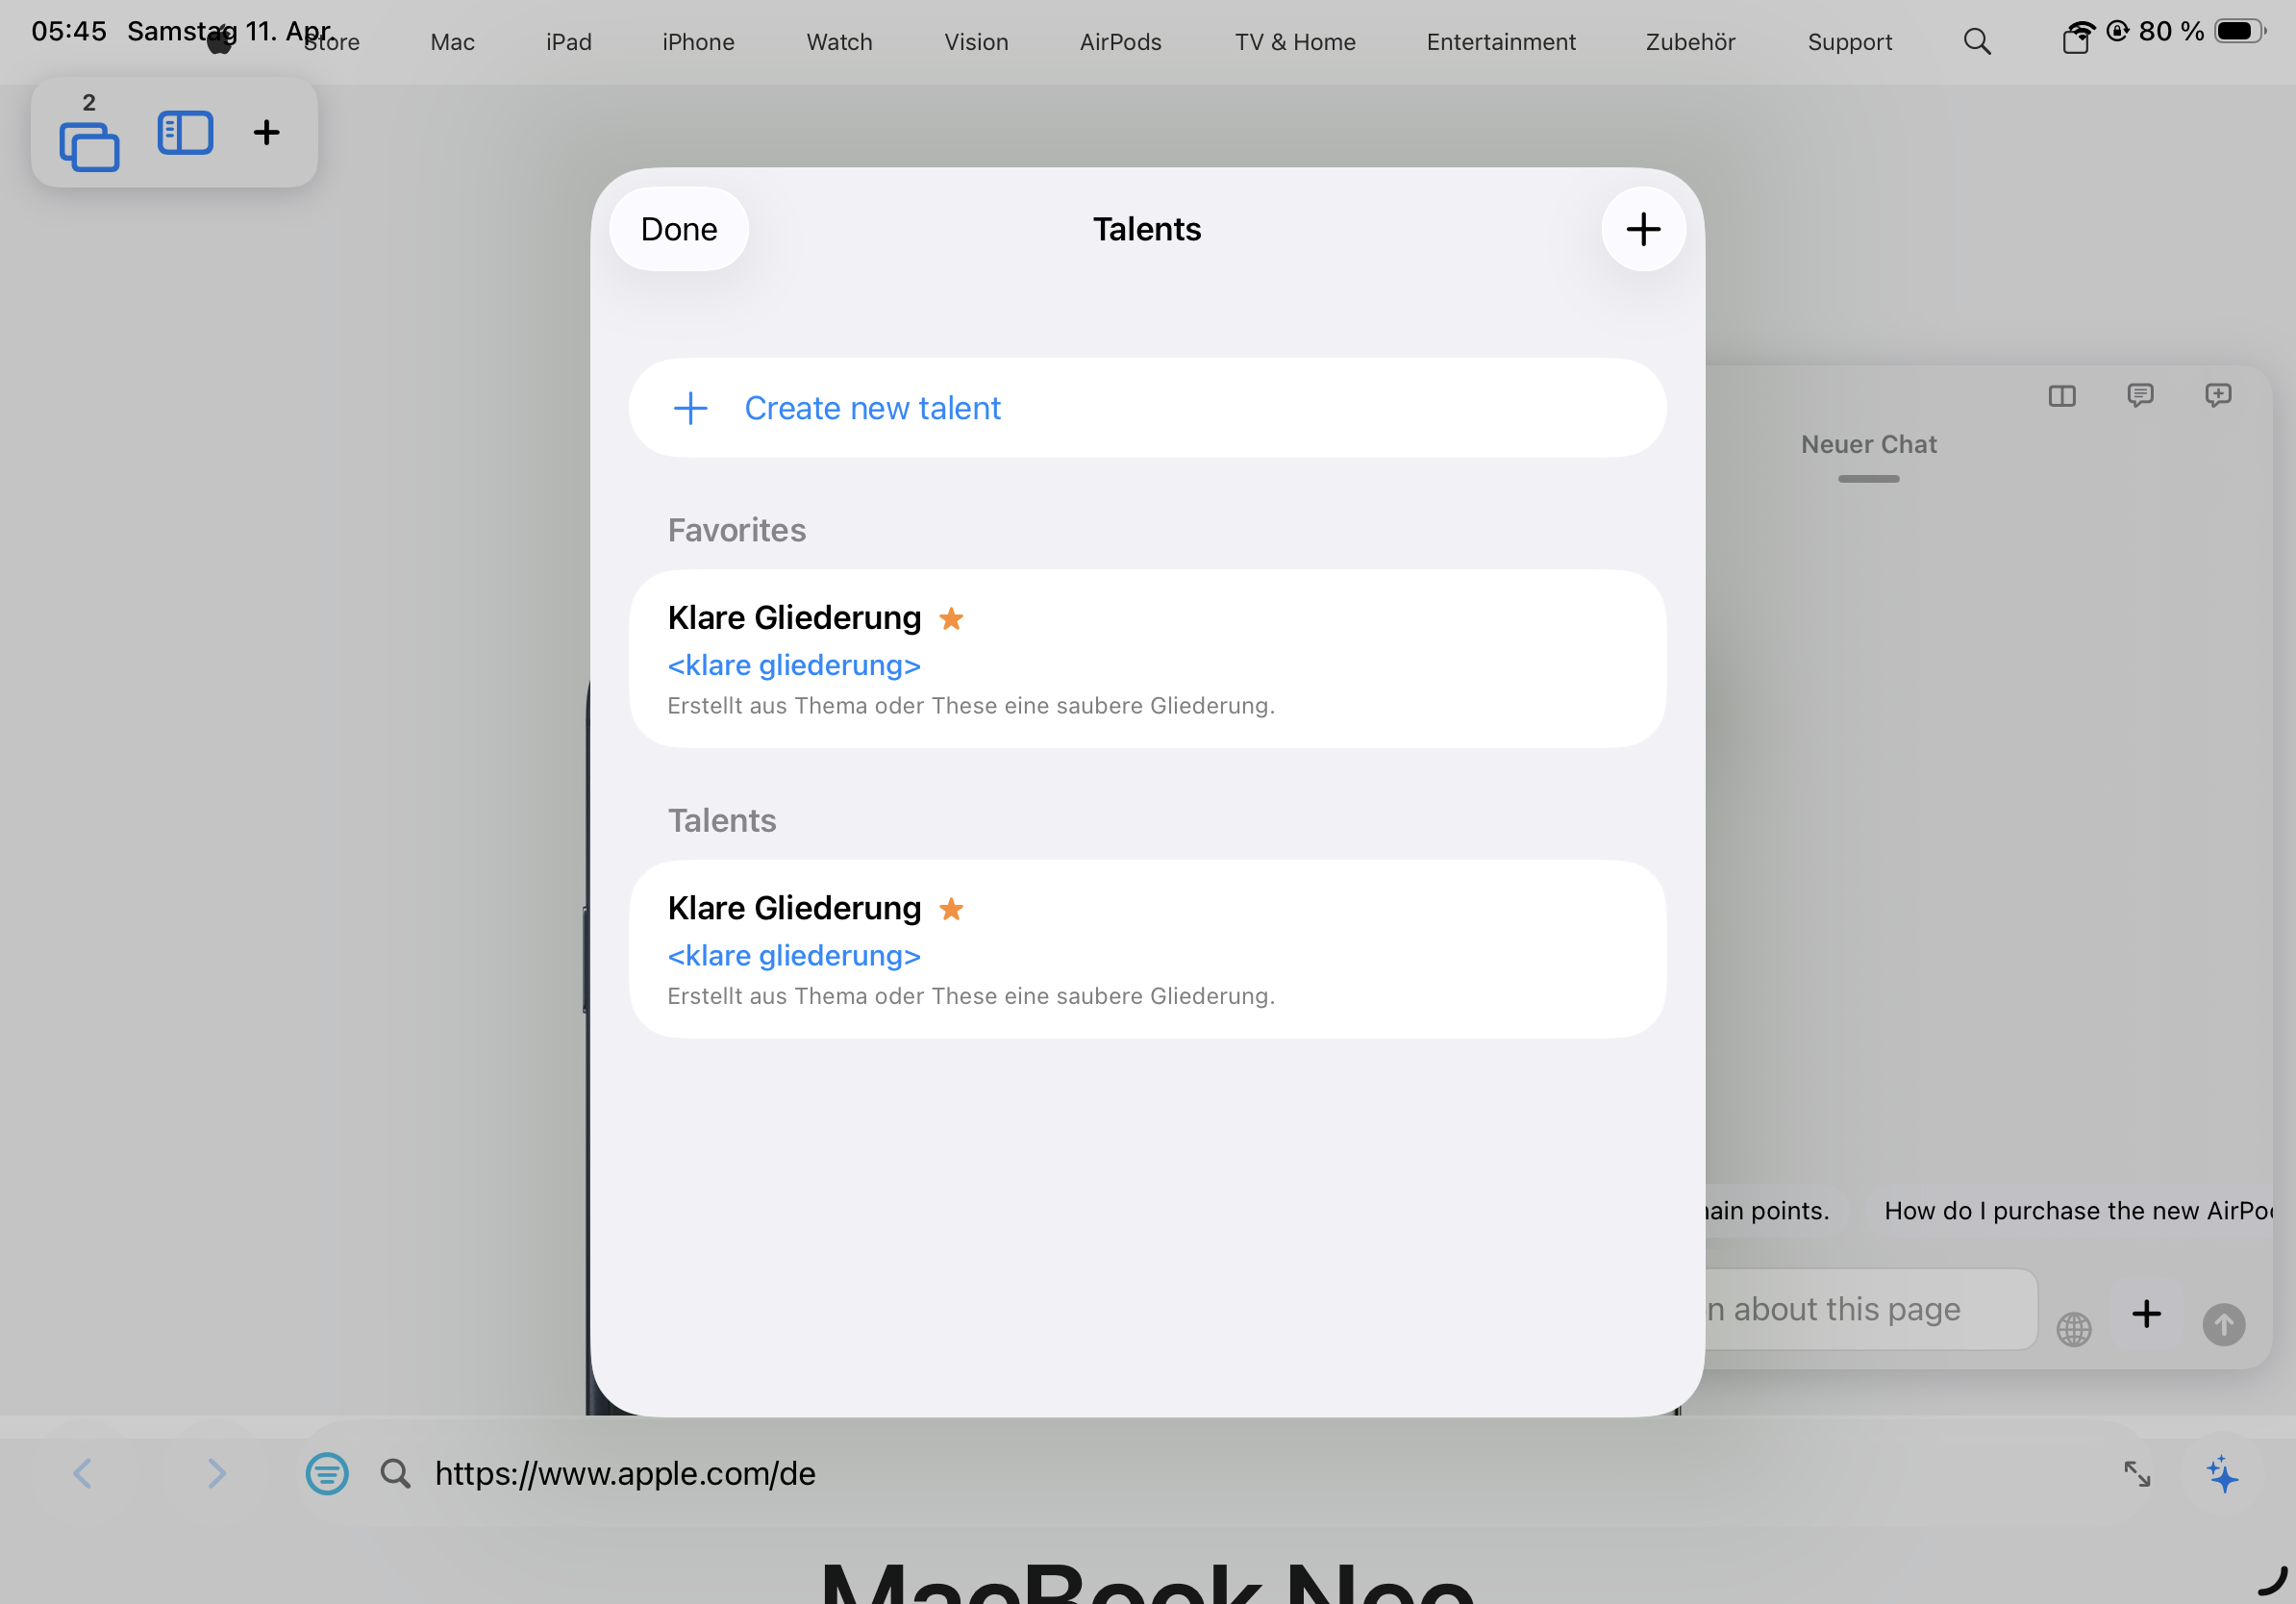Open page options via the list icon
The width and height of the screenshot is (2296, 1604).
[326, 1473]
